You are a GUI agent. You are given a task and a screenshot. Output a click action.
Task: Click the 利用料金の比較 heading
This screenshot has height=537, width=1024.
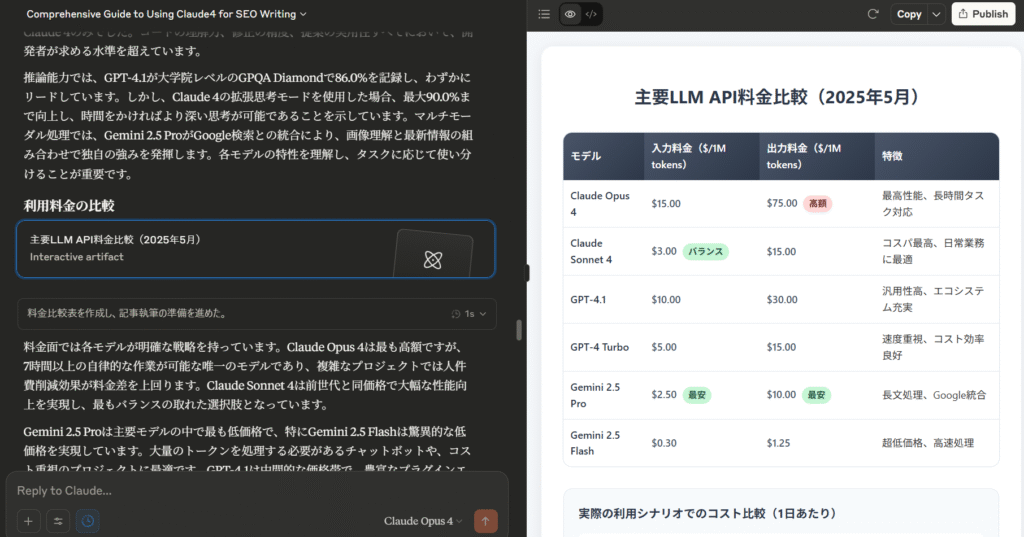point(69,206)
